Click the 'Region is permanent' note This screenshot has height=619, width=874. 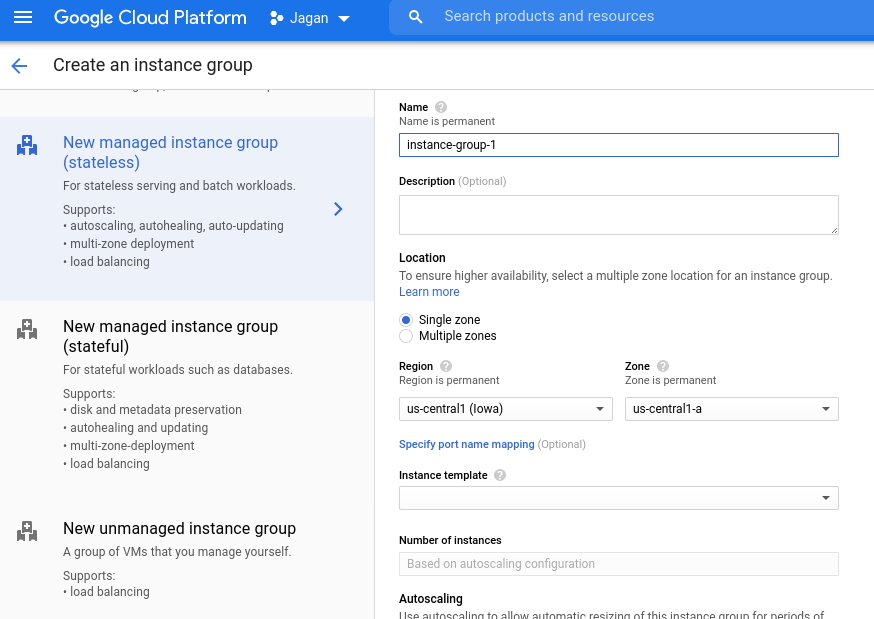pos(449,381)
